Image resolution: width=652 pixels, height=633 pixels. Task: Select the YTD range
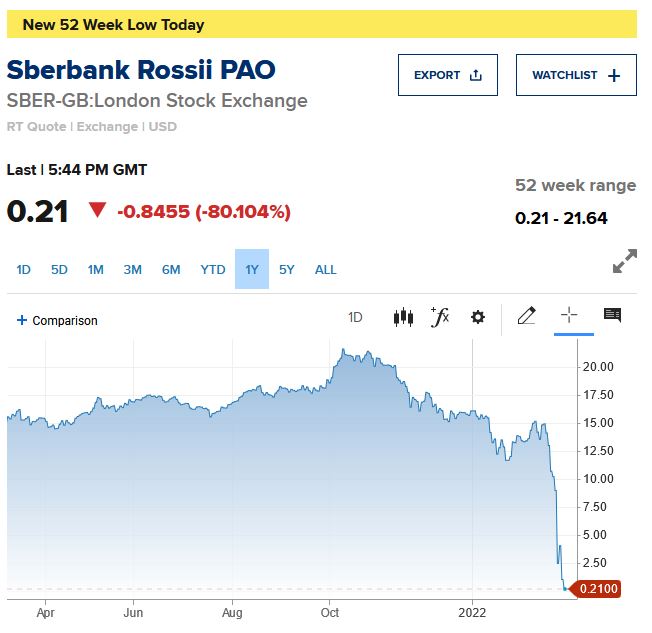click(x=213, y=270)
